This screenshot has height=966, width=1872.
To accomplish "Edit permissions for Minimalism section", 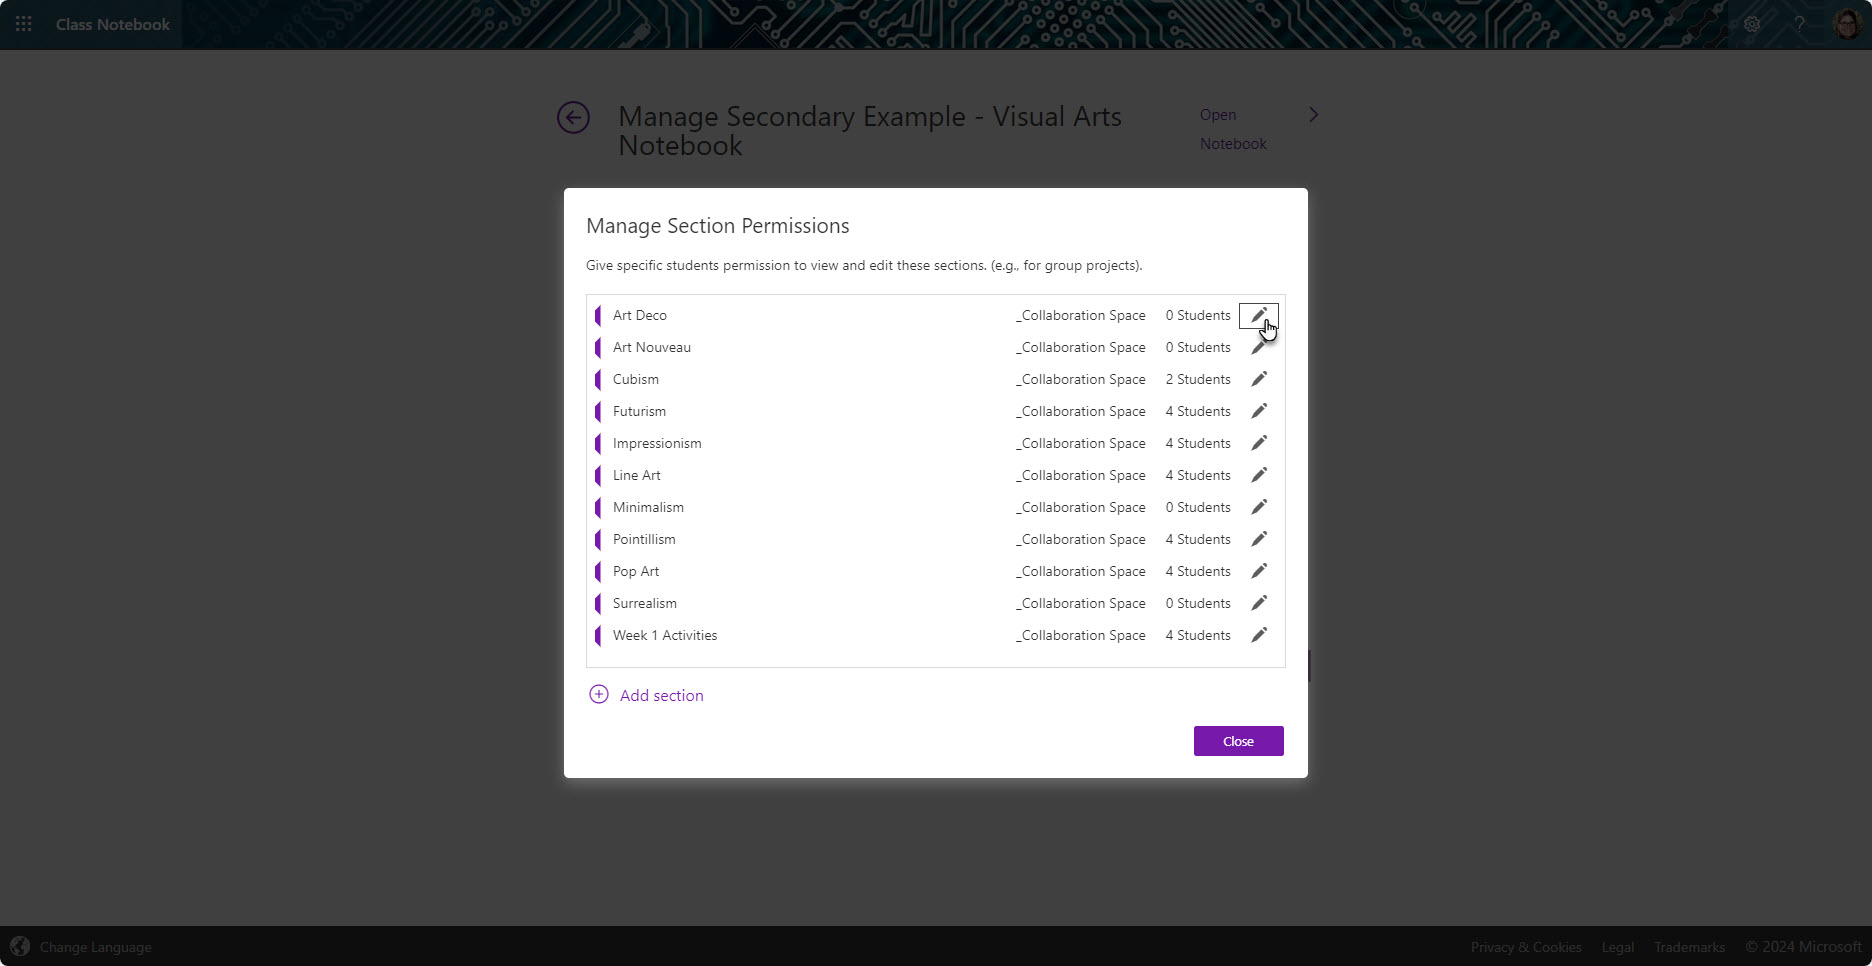I will coord(1259,507).
